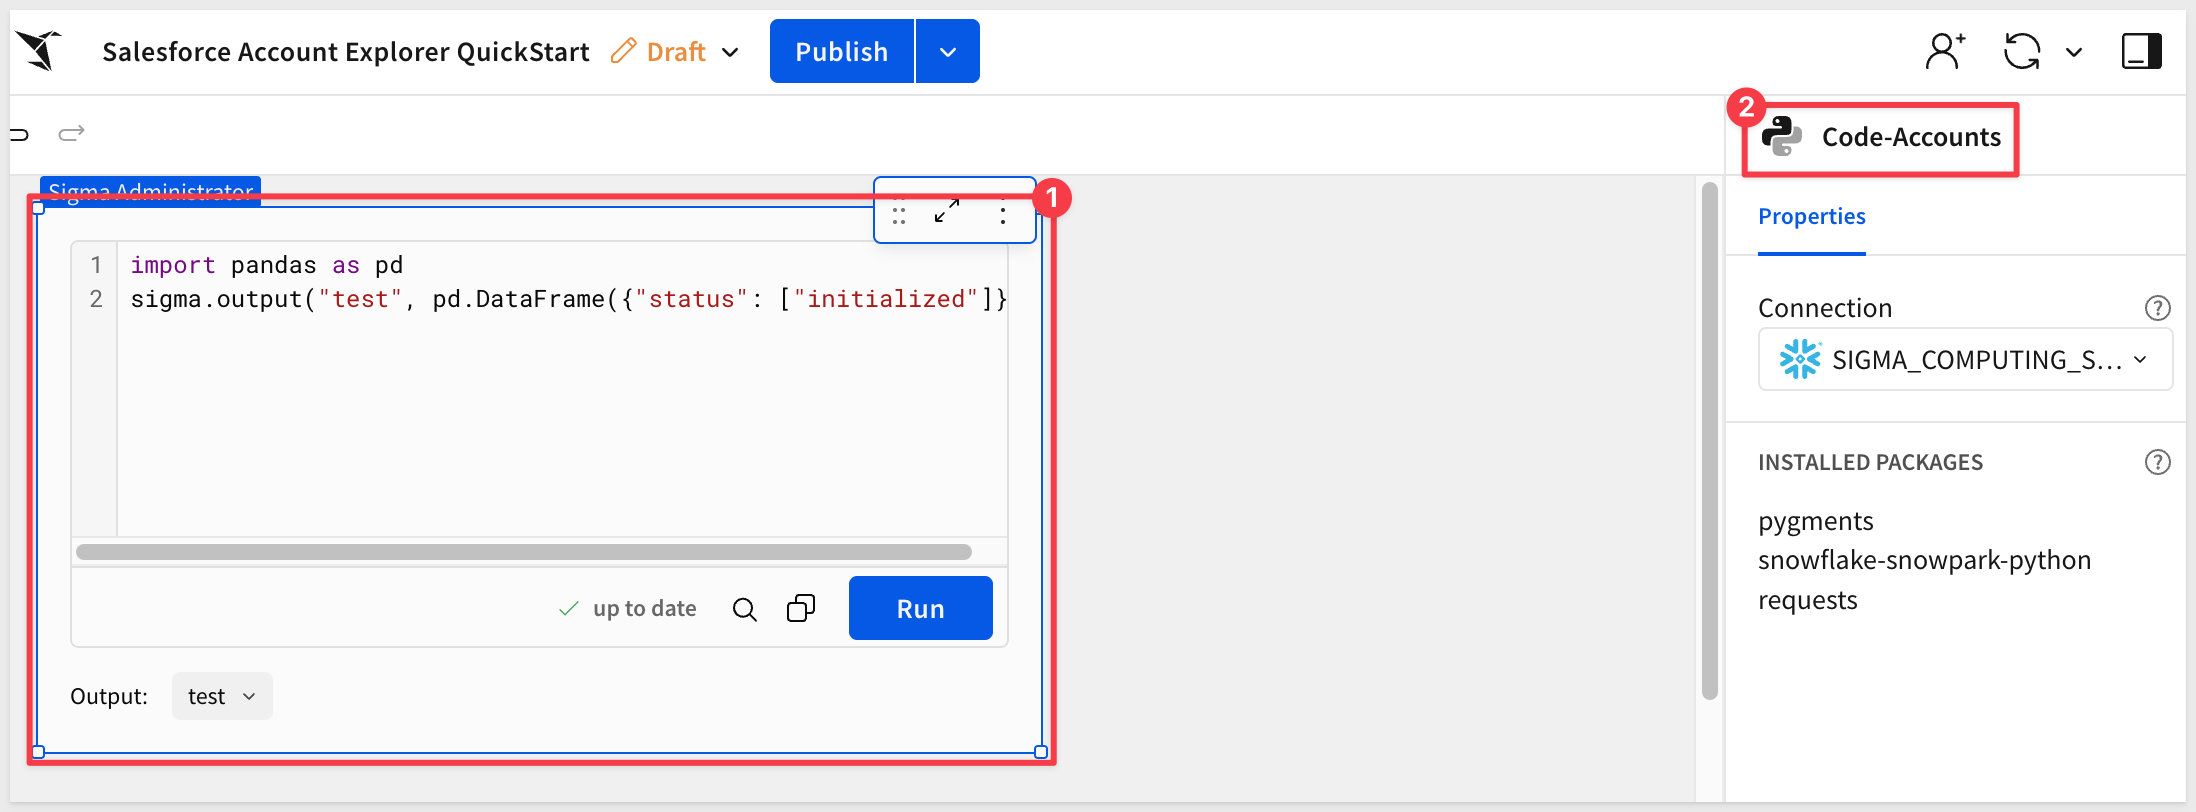Click the refresh data icon
This screenshot has height=812, width=2196.
pyautogui.click(x=2021, y=51)
